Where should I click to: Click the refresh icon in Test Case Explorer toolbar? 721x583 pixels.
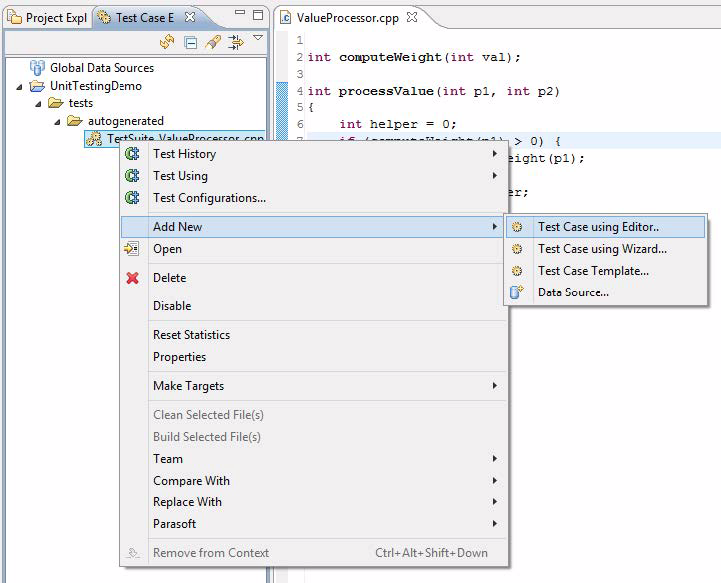point(167,42)
